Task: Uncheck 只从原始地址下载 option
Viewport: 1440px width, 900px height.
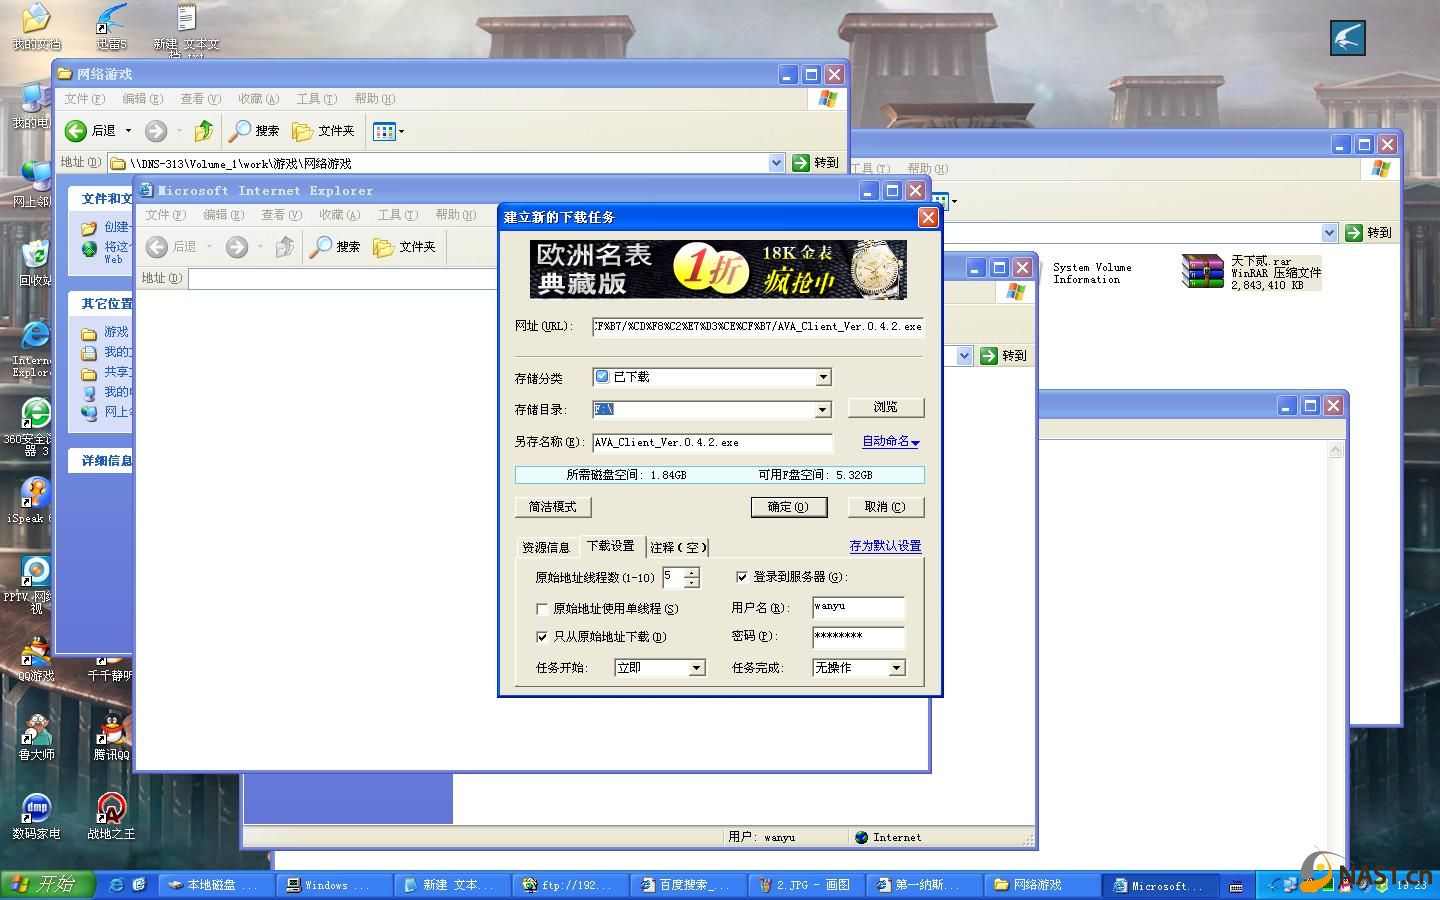Action: [x=542, y=637]
